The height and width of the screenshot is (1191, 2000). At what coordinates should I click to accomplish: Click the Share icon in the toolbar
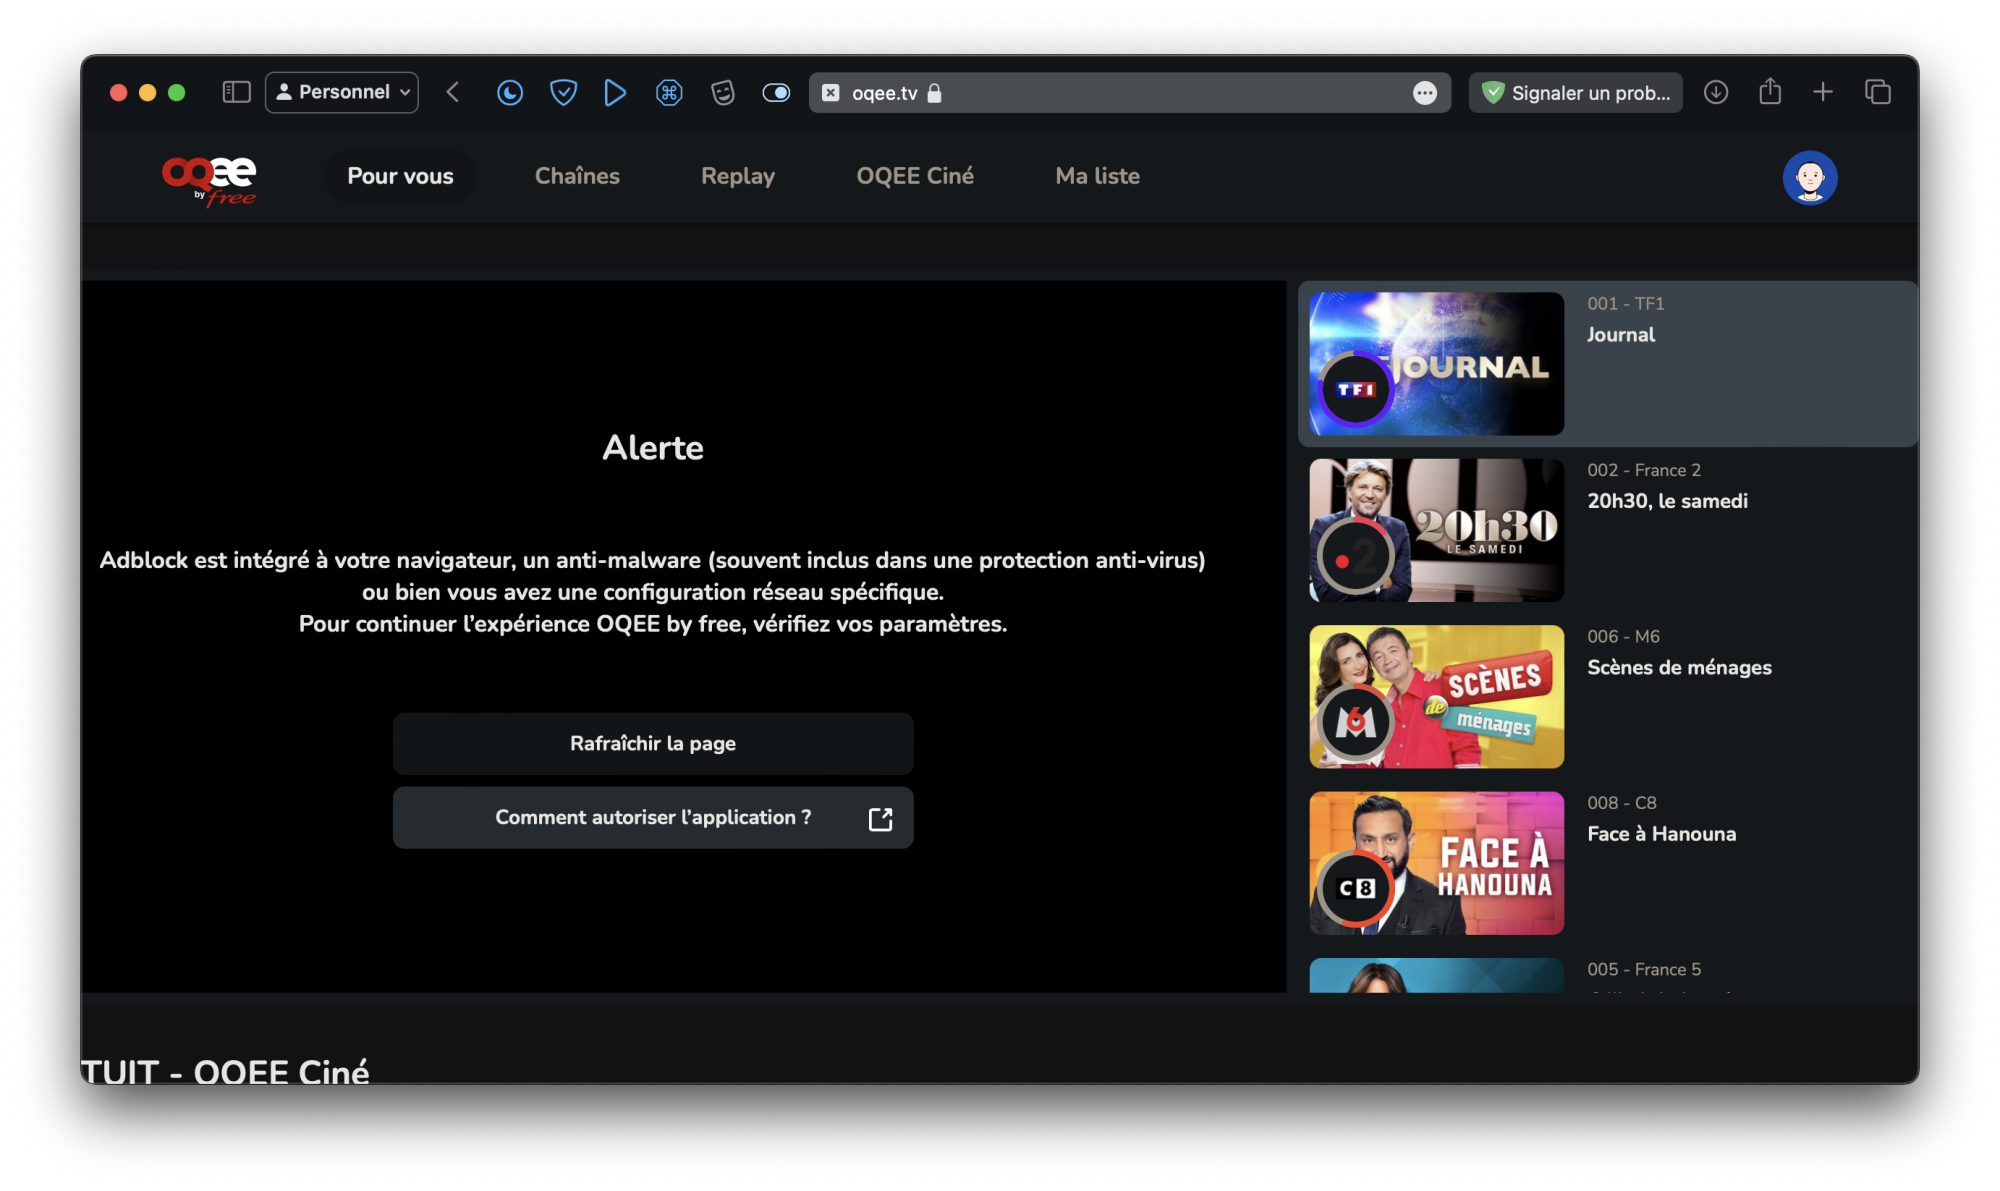click(1770, 92)
